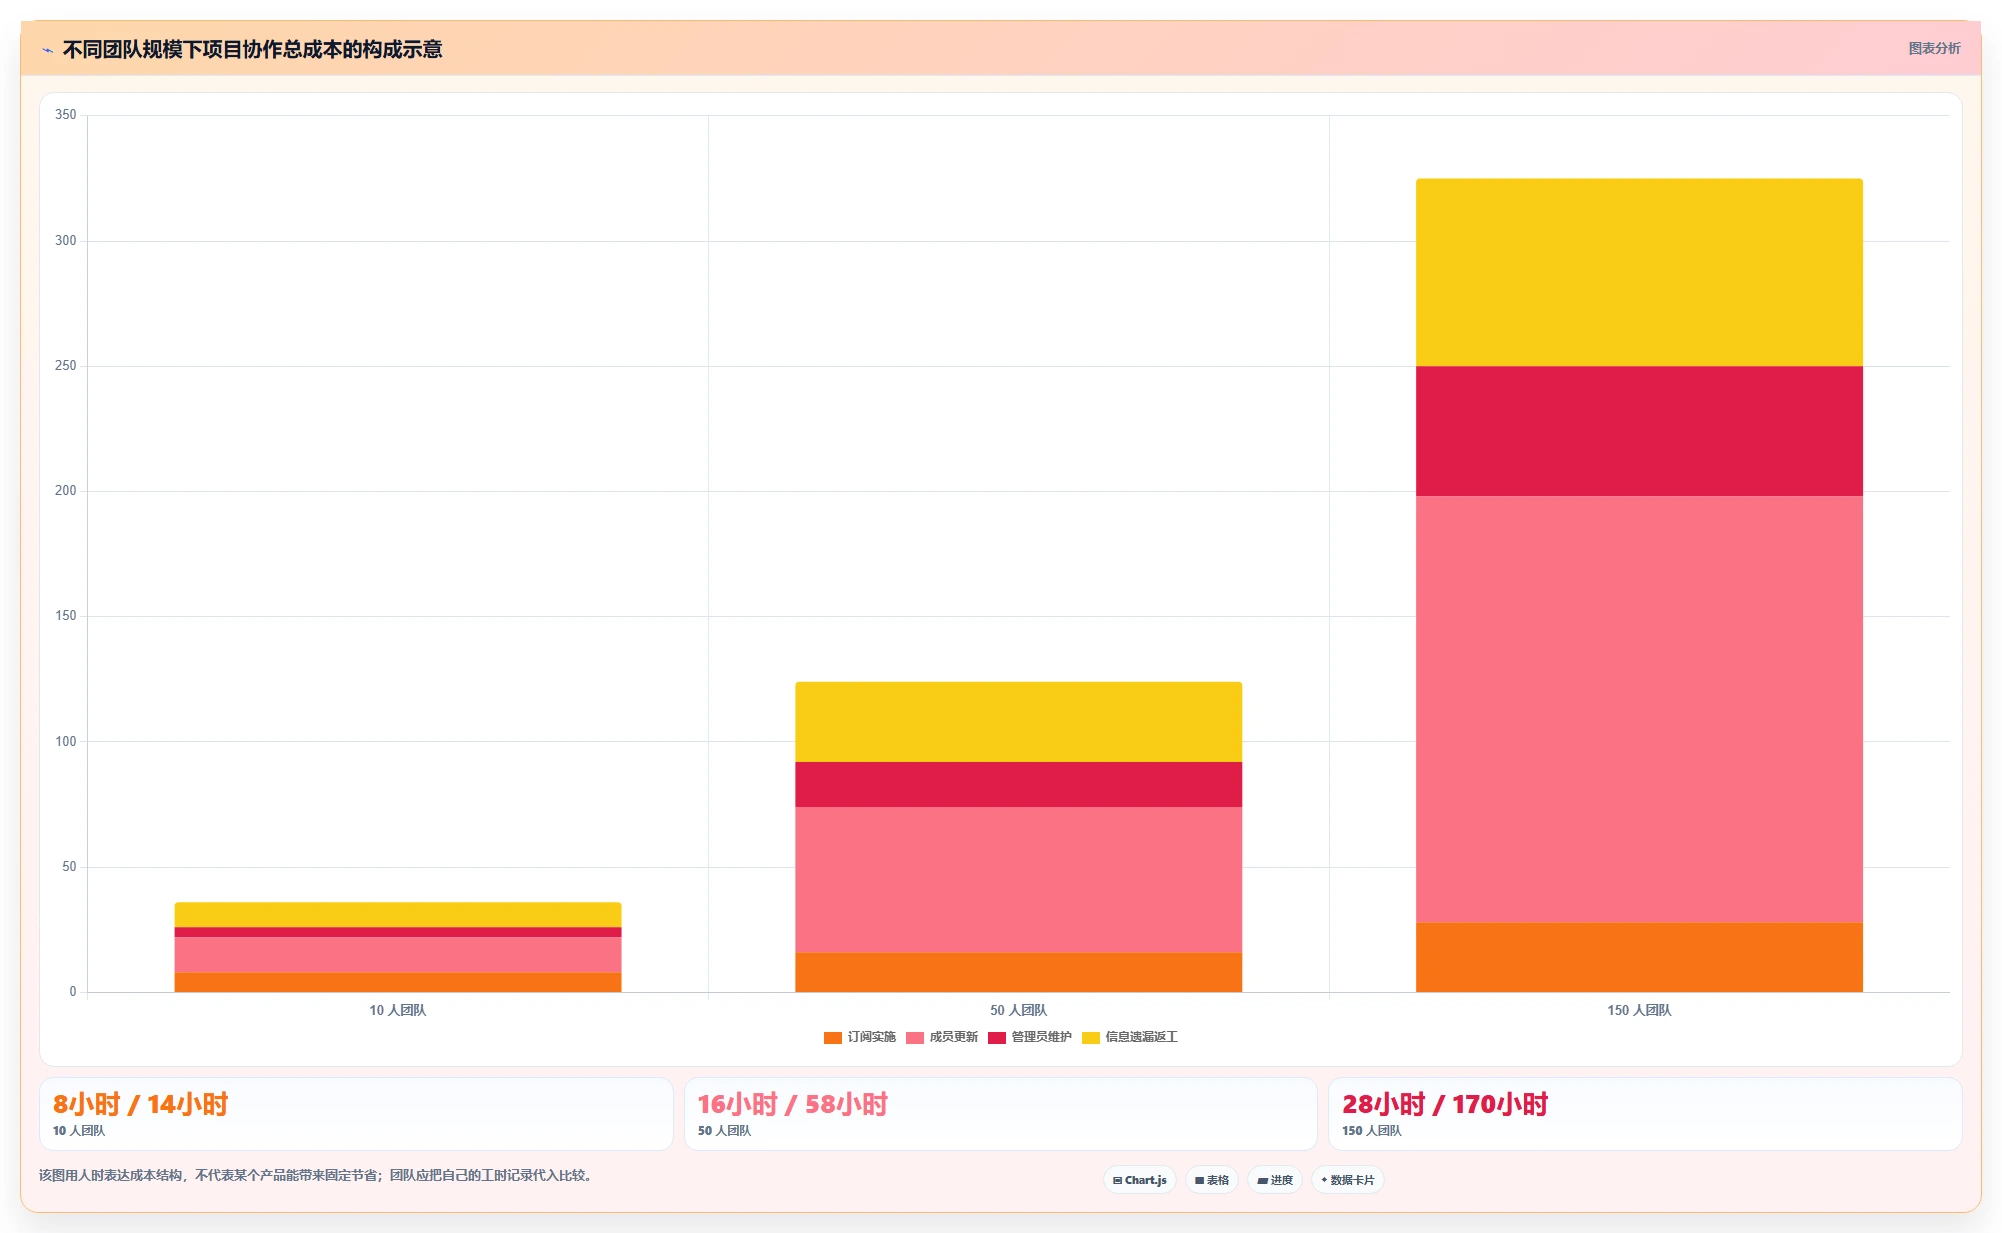Toggle the 管理员维护 legend series
The width and height of the screenshot is (2002, 1233).
(1030, 1037)
